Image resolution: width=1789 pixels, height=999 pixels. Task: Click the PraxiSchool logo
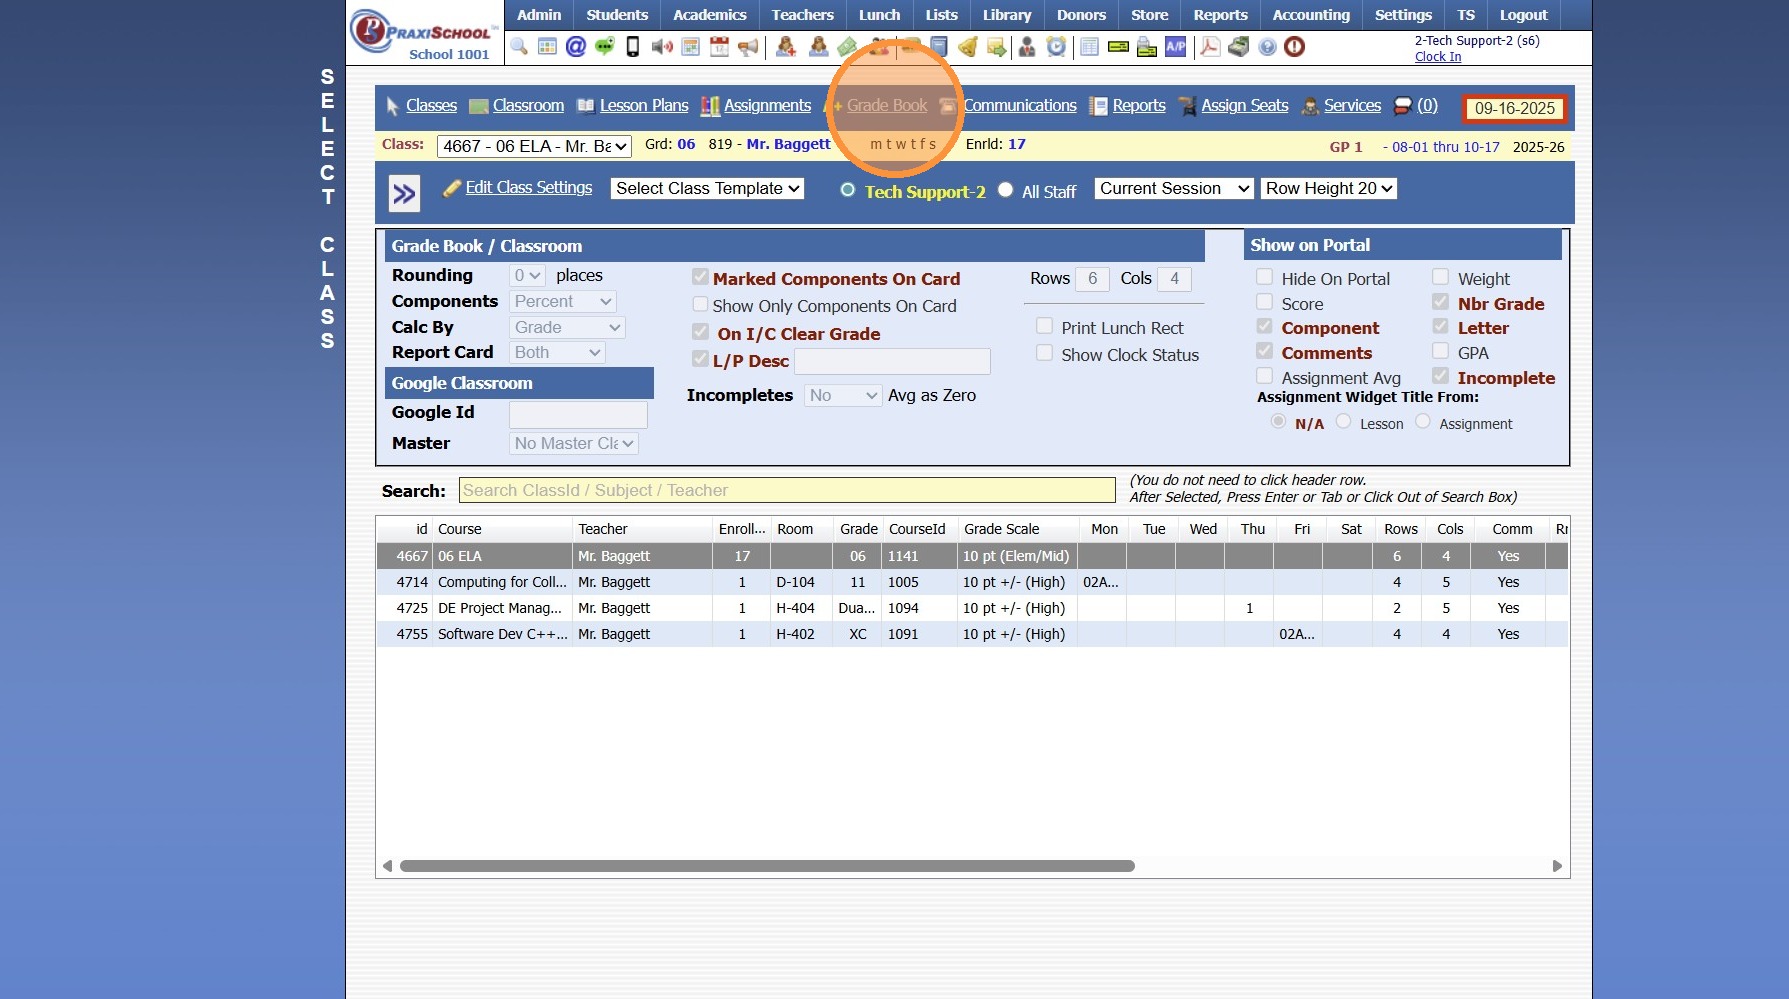425,33
